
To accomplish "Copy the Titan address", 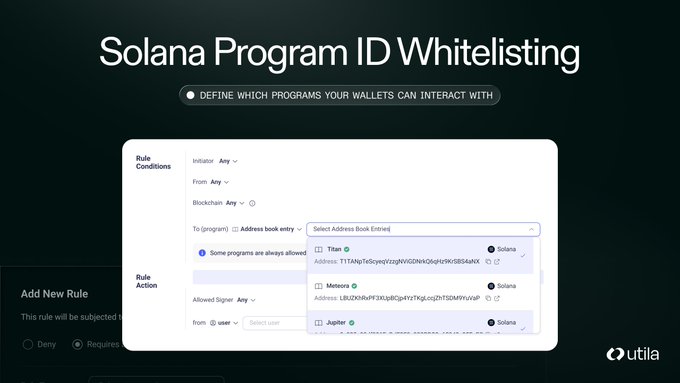I will tap(488, 262).
